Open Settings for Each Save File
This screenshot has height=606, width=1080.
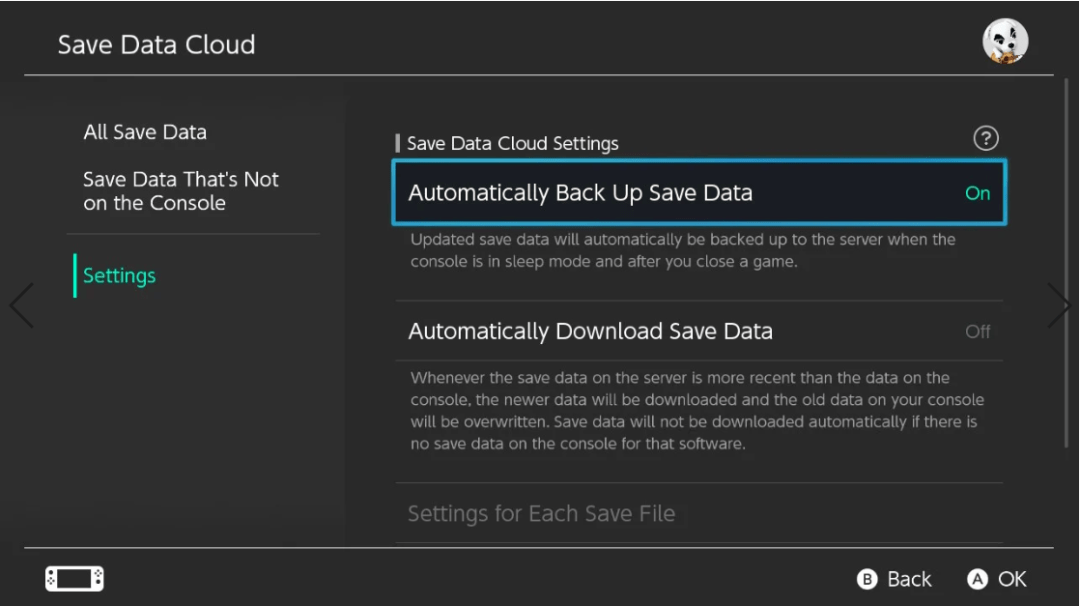pos(541,514)
